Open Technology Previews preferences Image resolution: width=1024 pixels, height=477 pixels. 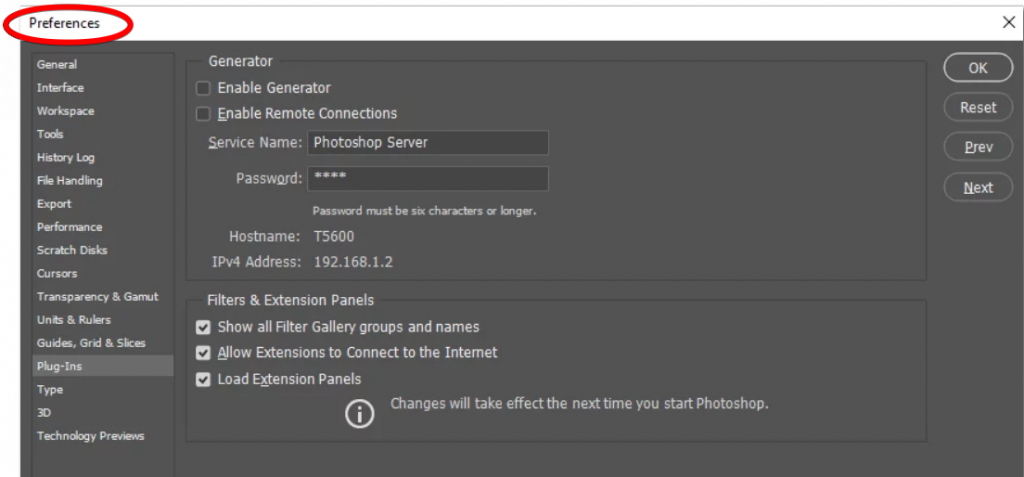[x=90, y=436]
